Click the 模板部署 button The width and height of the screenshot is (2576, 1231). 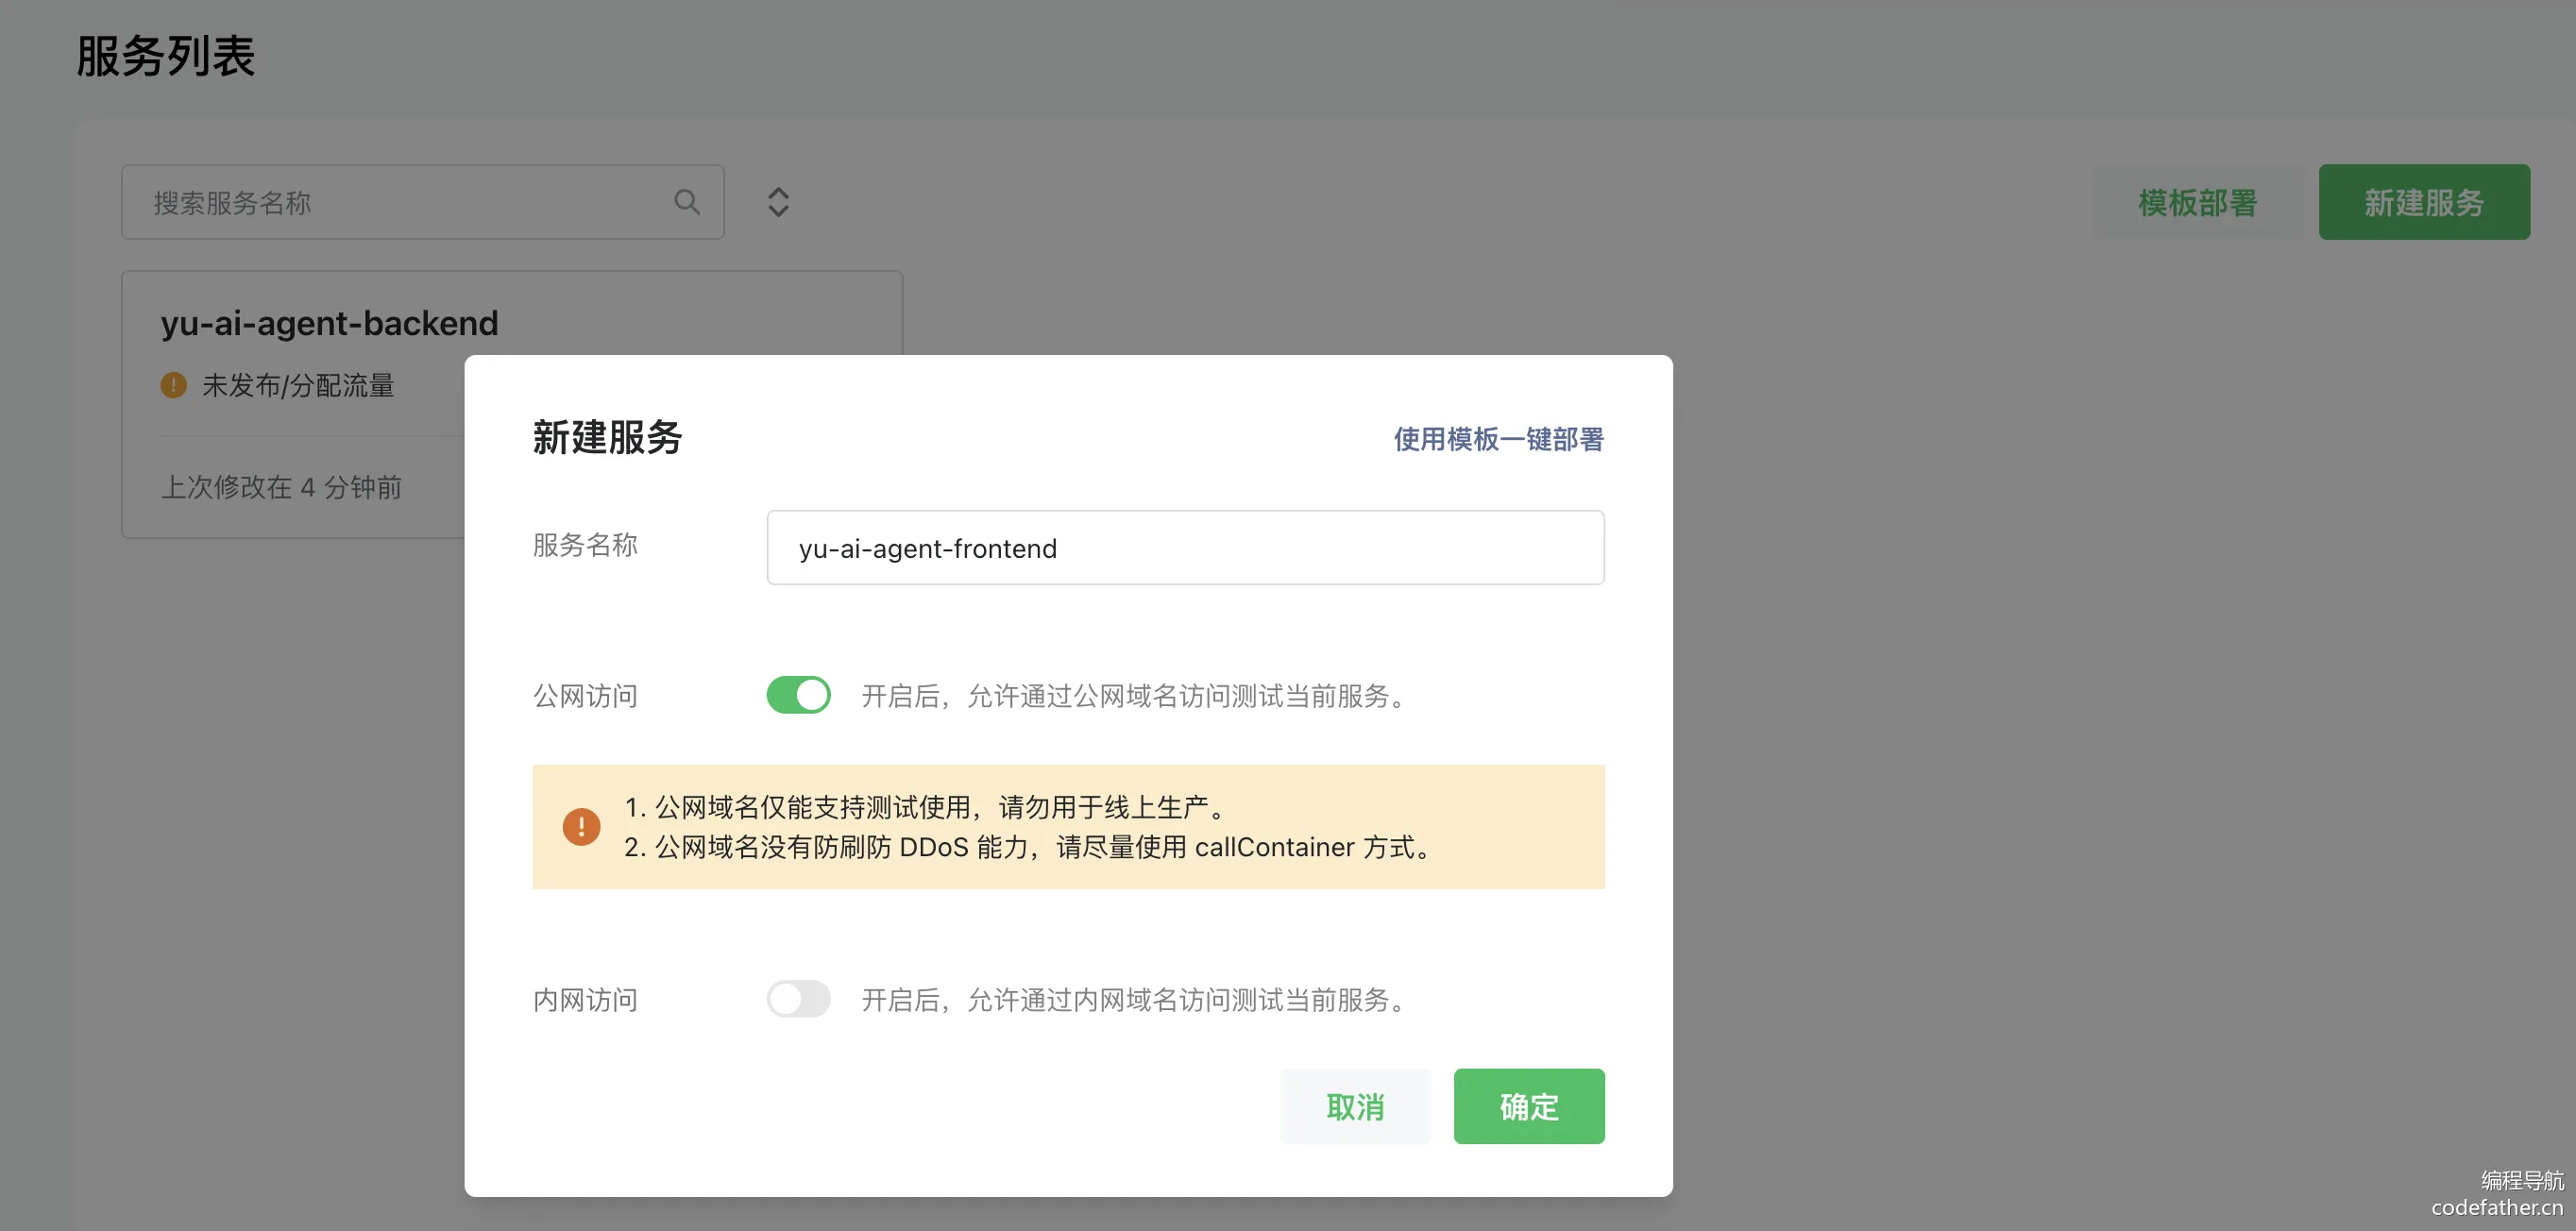2197,202
